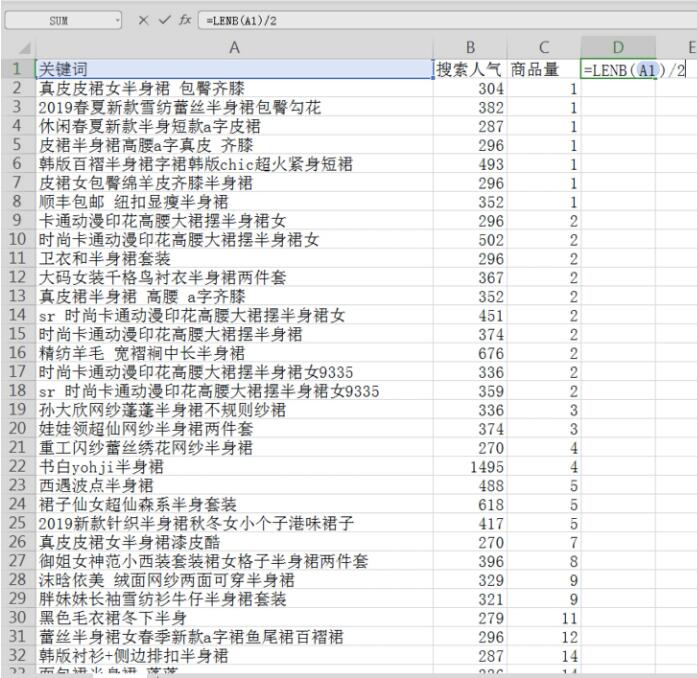Viewport: 697px width, 678px height.
Task: Click cell 皮裙女包臀绵羊皮齐膝半身裙
Action: pyautogui.click(x=234, y=183)
